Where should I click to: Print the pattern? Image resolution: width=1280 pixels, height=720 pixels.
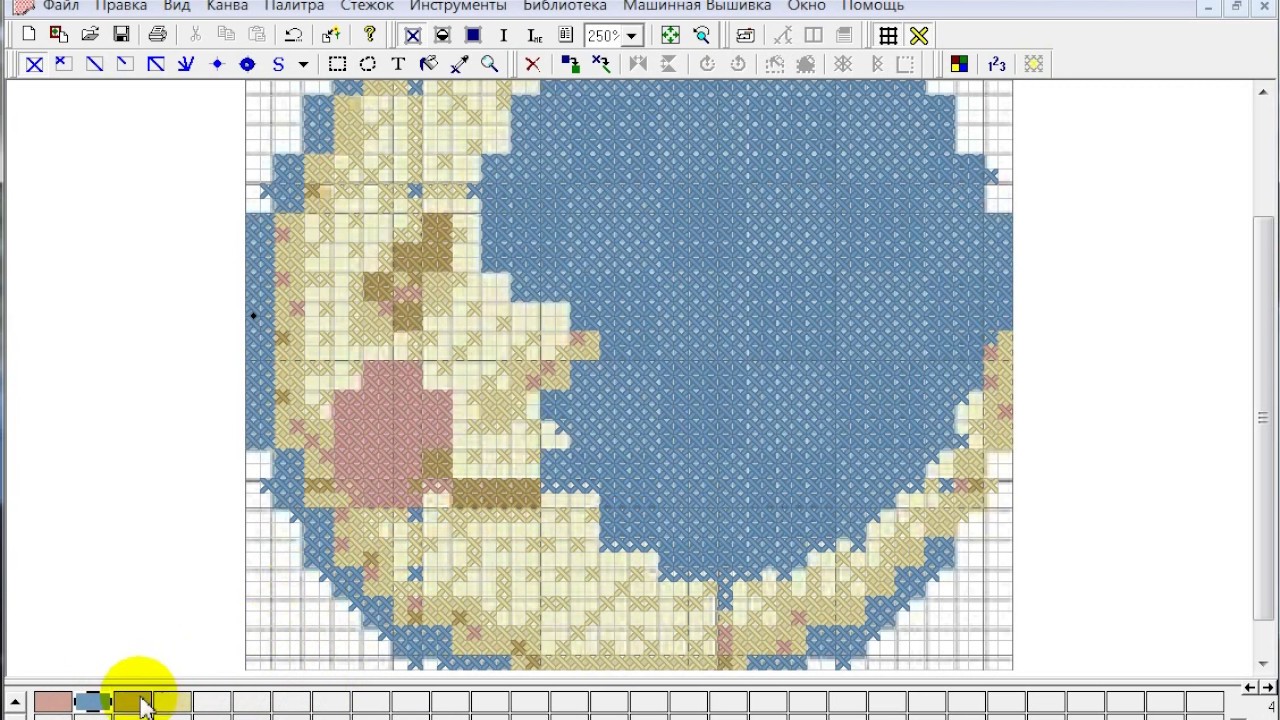click(157, 35)
